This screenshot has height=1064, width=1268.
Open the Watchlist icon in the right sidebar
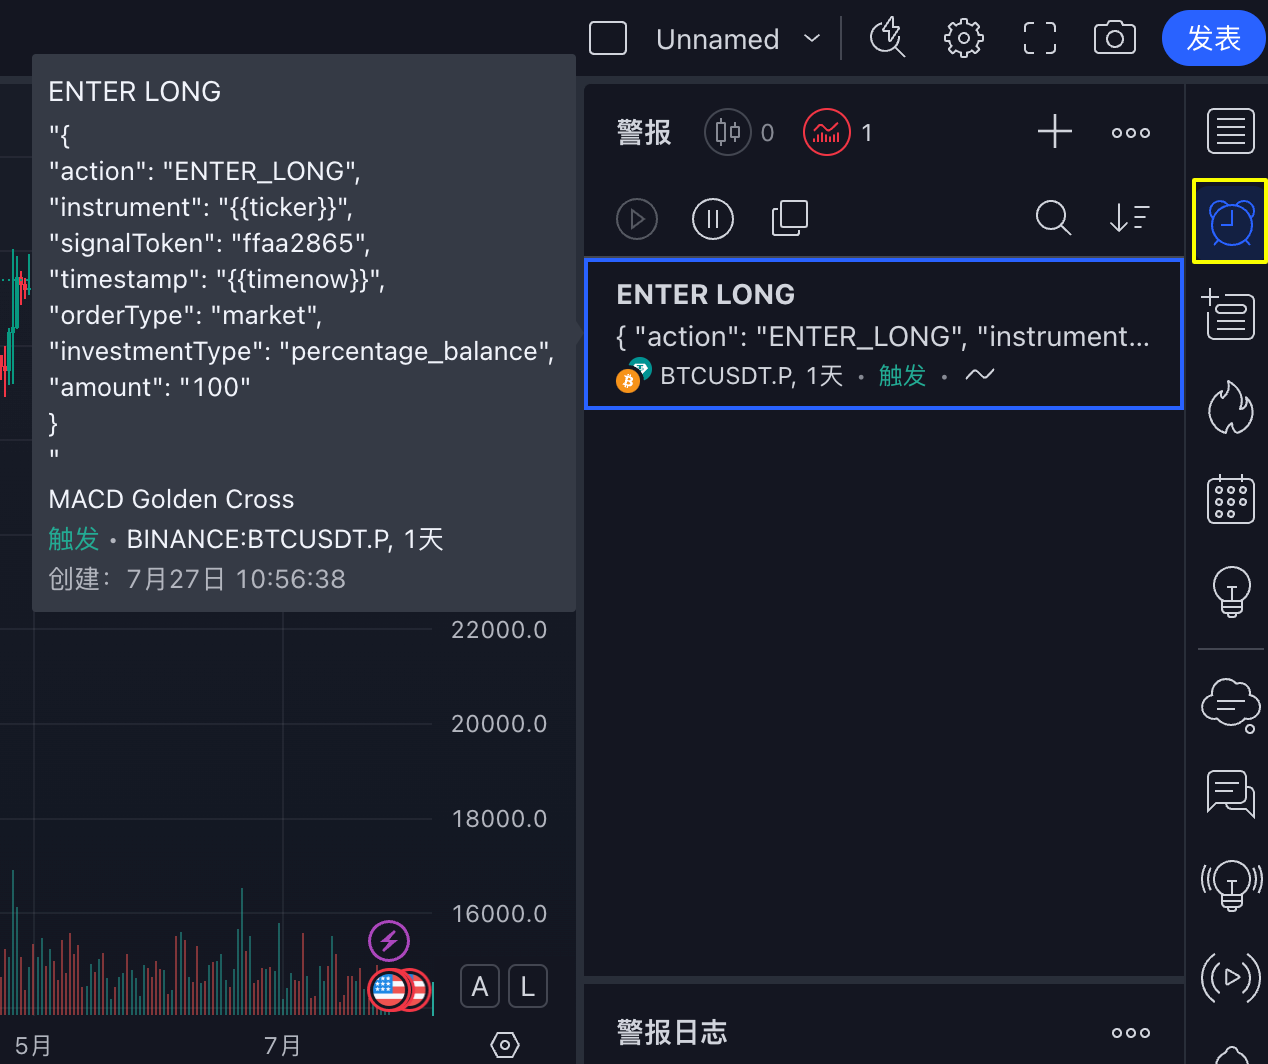click(x=1230, y=131)
